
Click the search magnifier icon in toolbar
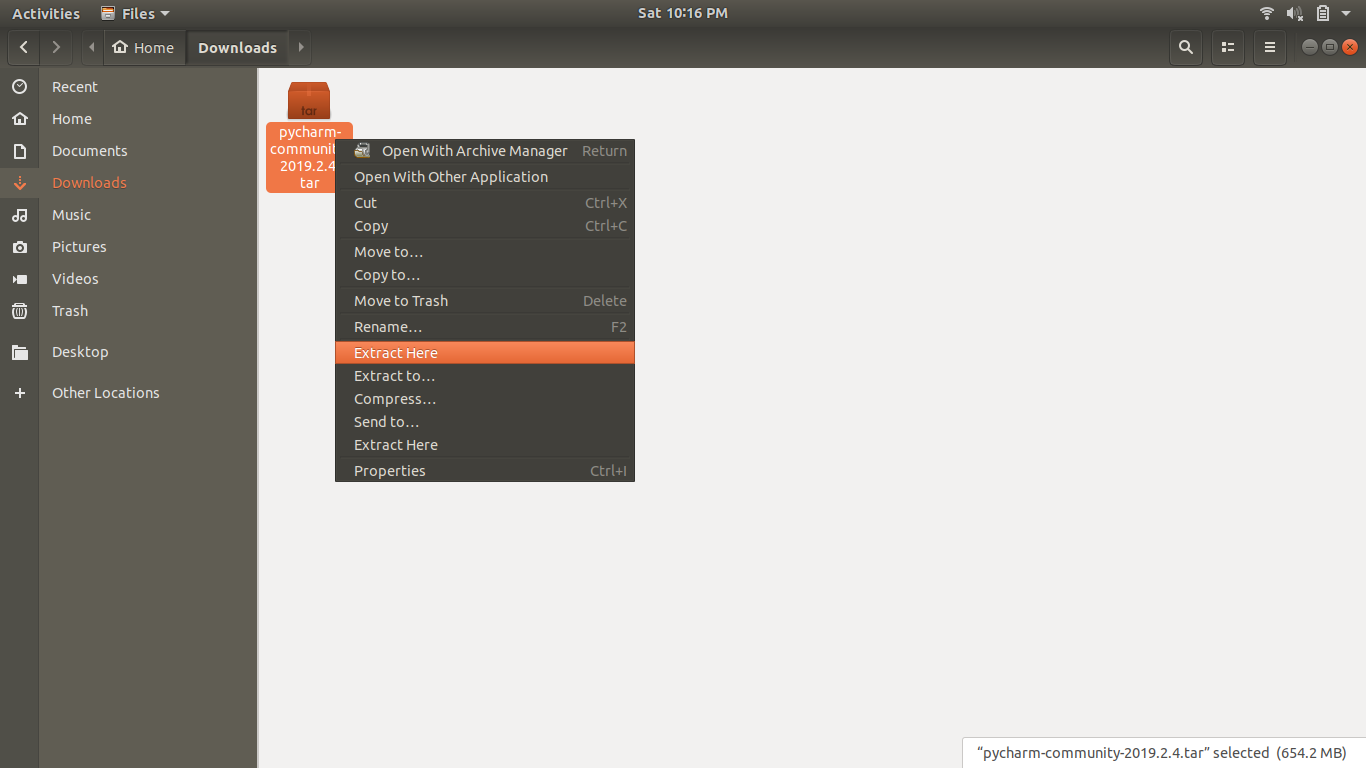pos(1185,47)
